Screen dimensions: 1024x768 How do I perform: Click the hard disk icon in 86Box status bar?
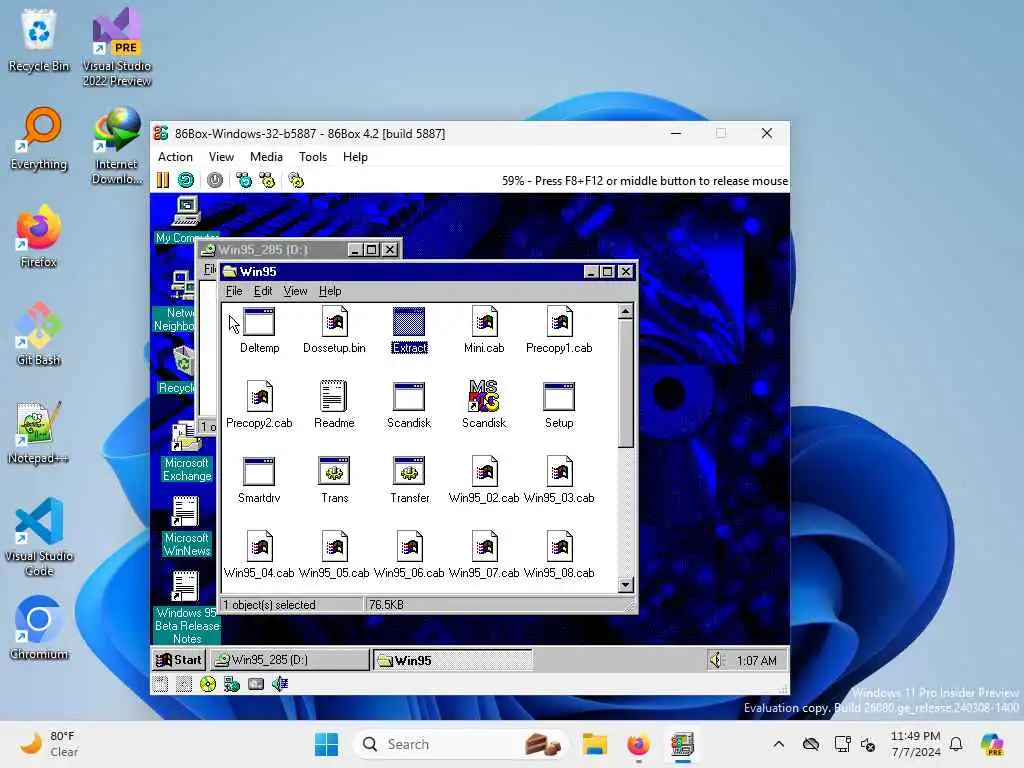256,684
